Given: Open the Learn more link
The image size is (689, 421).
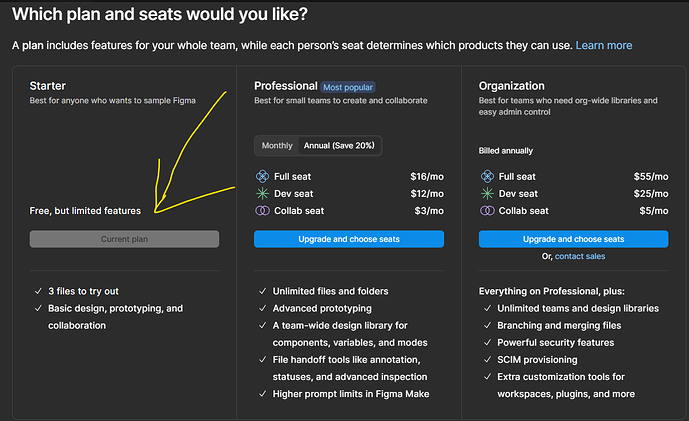Looking at the screenshot, I should click(604, 45).
